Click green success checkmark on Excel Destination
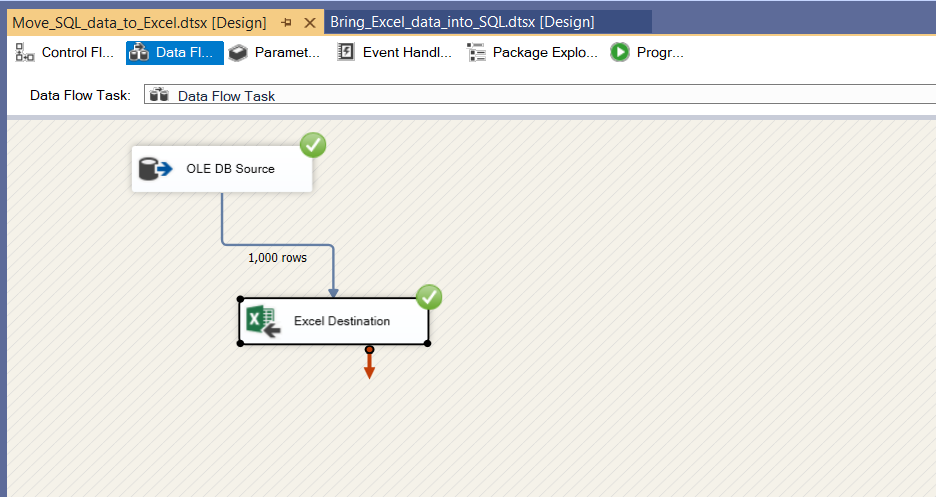Screen dimensions: 936x497 [x=429, y=297]
